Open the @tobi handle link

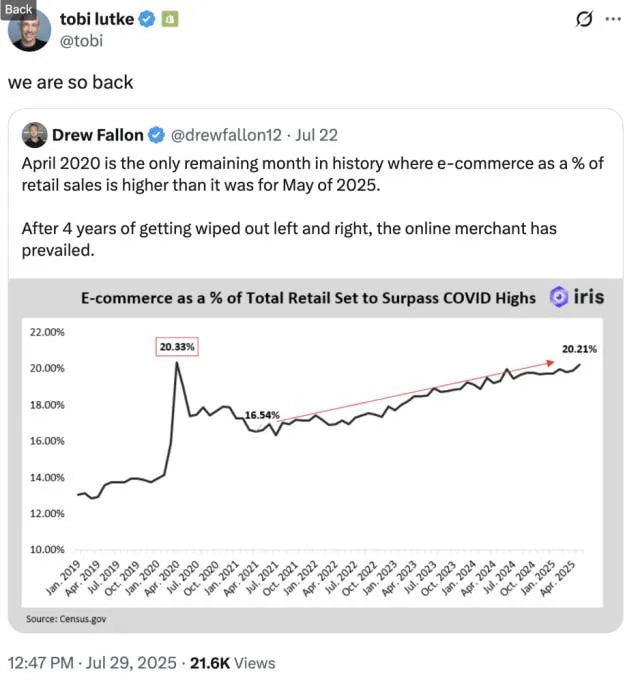coord(81,41)
